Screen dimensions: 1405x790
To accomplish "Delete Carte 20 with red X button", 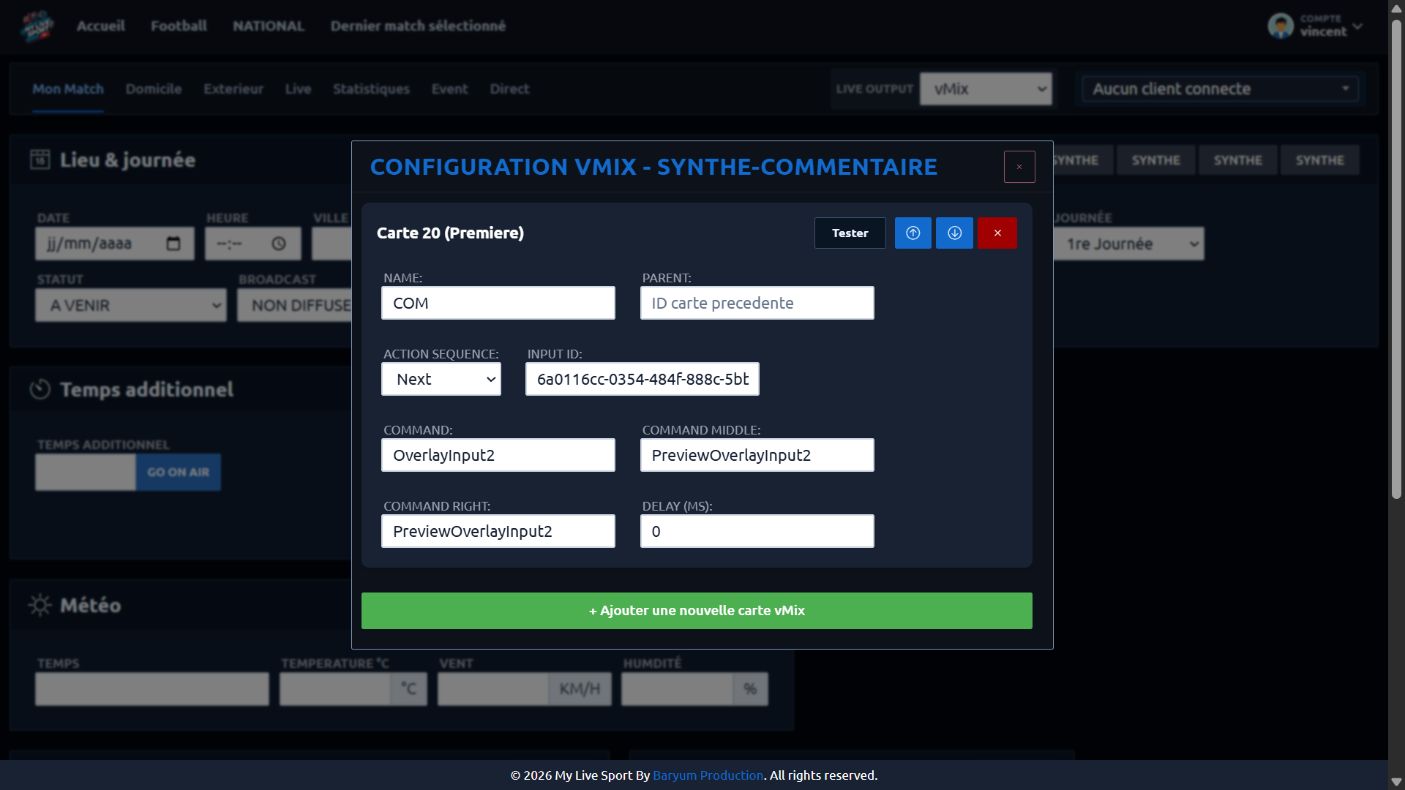I will 997,233.
